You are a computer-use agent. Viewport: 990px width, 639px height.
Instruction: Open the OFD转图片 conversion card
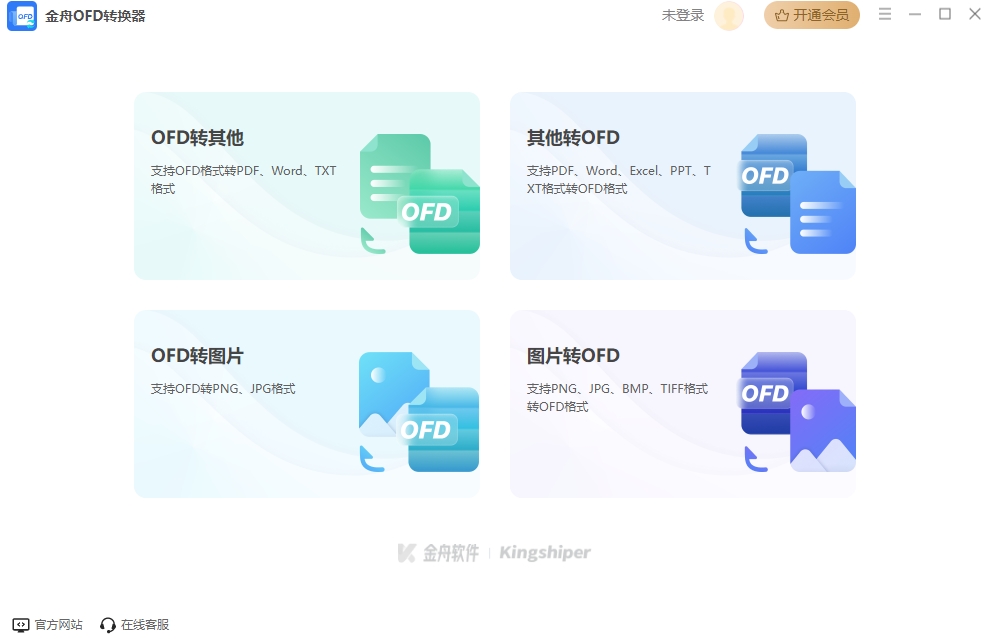click(307, 402)
